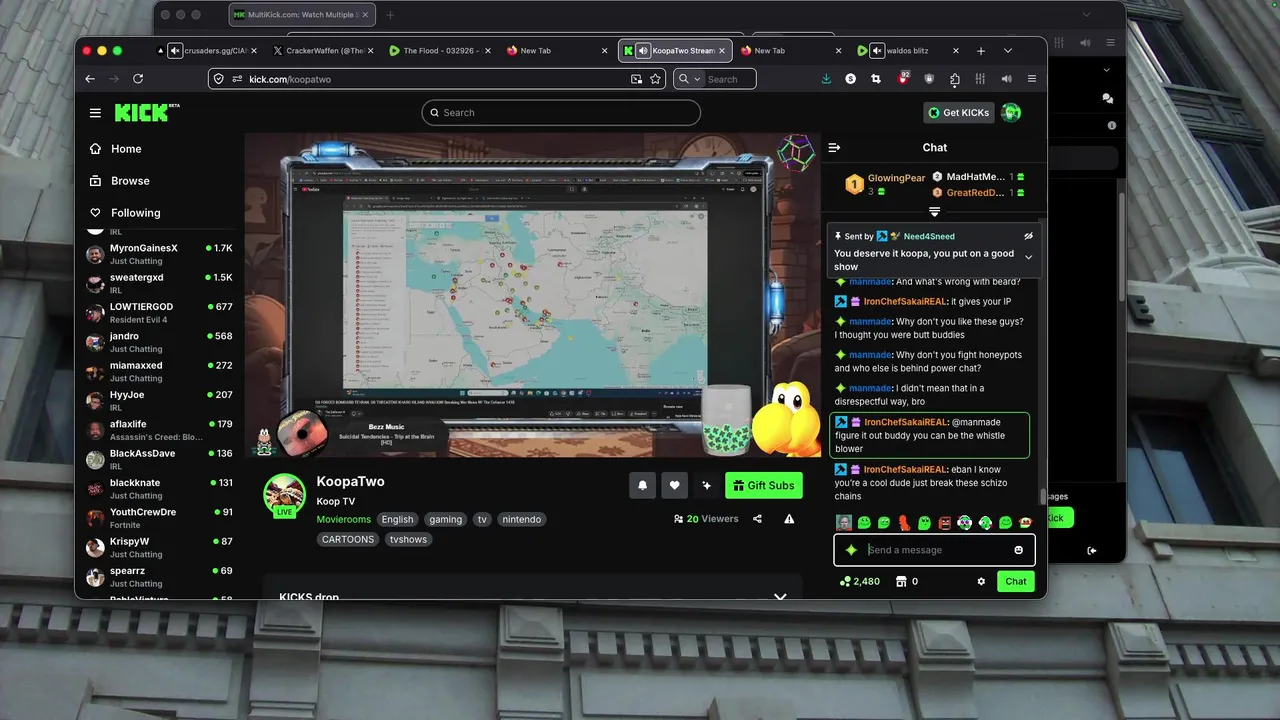1280x720 pixels.
Task: Click the Kick logo
Action: click(147, 112)
